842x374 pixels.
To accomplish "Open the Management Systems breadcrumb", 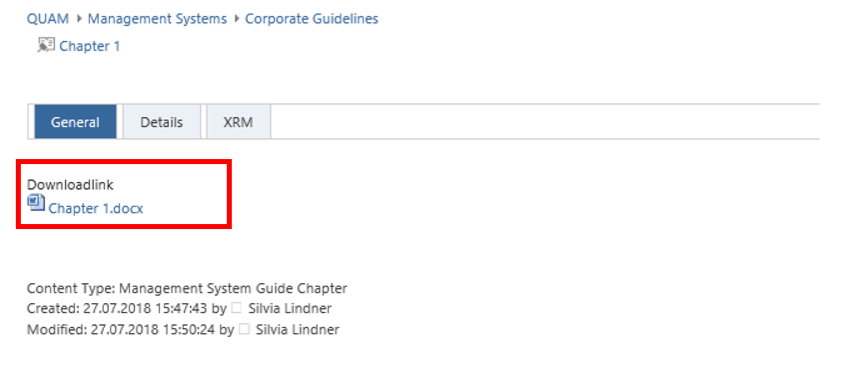I will pyautogui.click(x=157, y=19).
